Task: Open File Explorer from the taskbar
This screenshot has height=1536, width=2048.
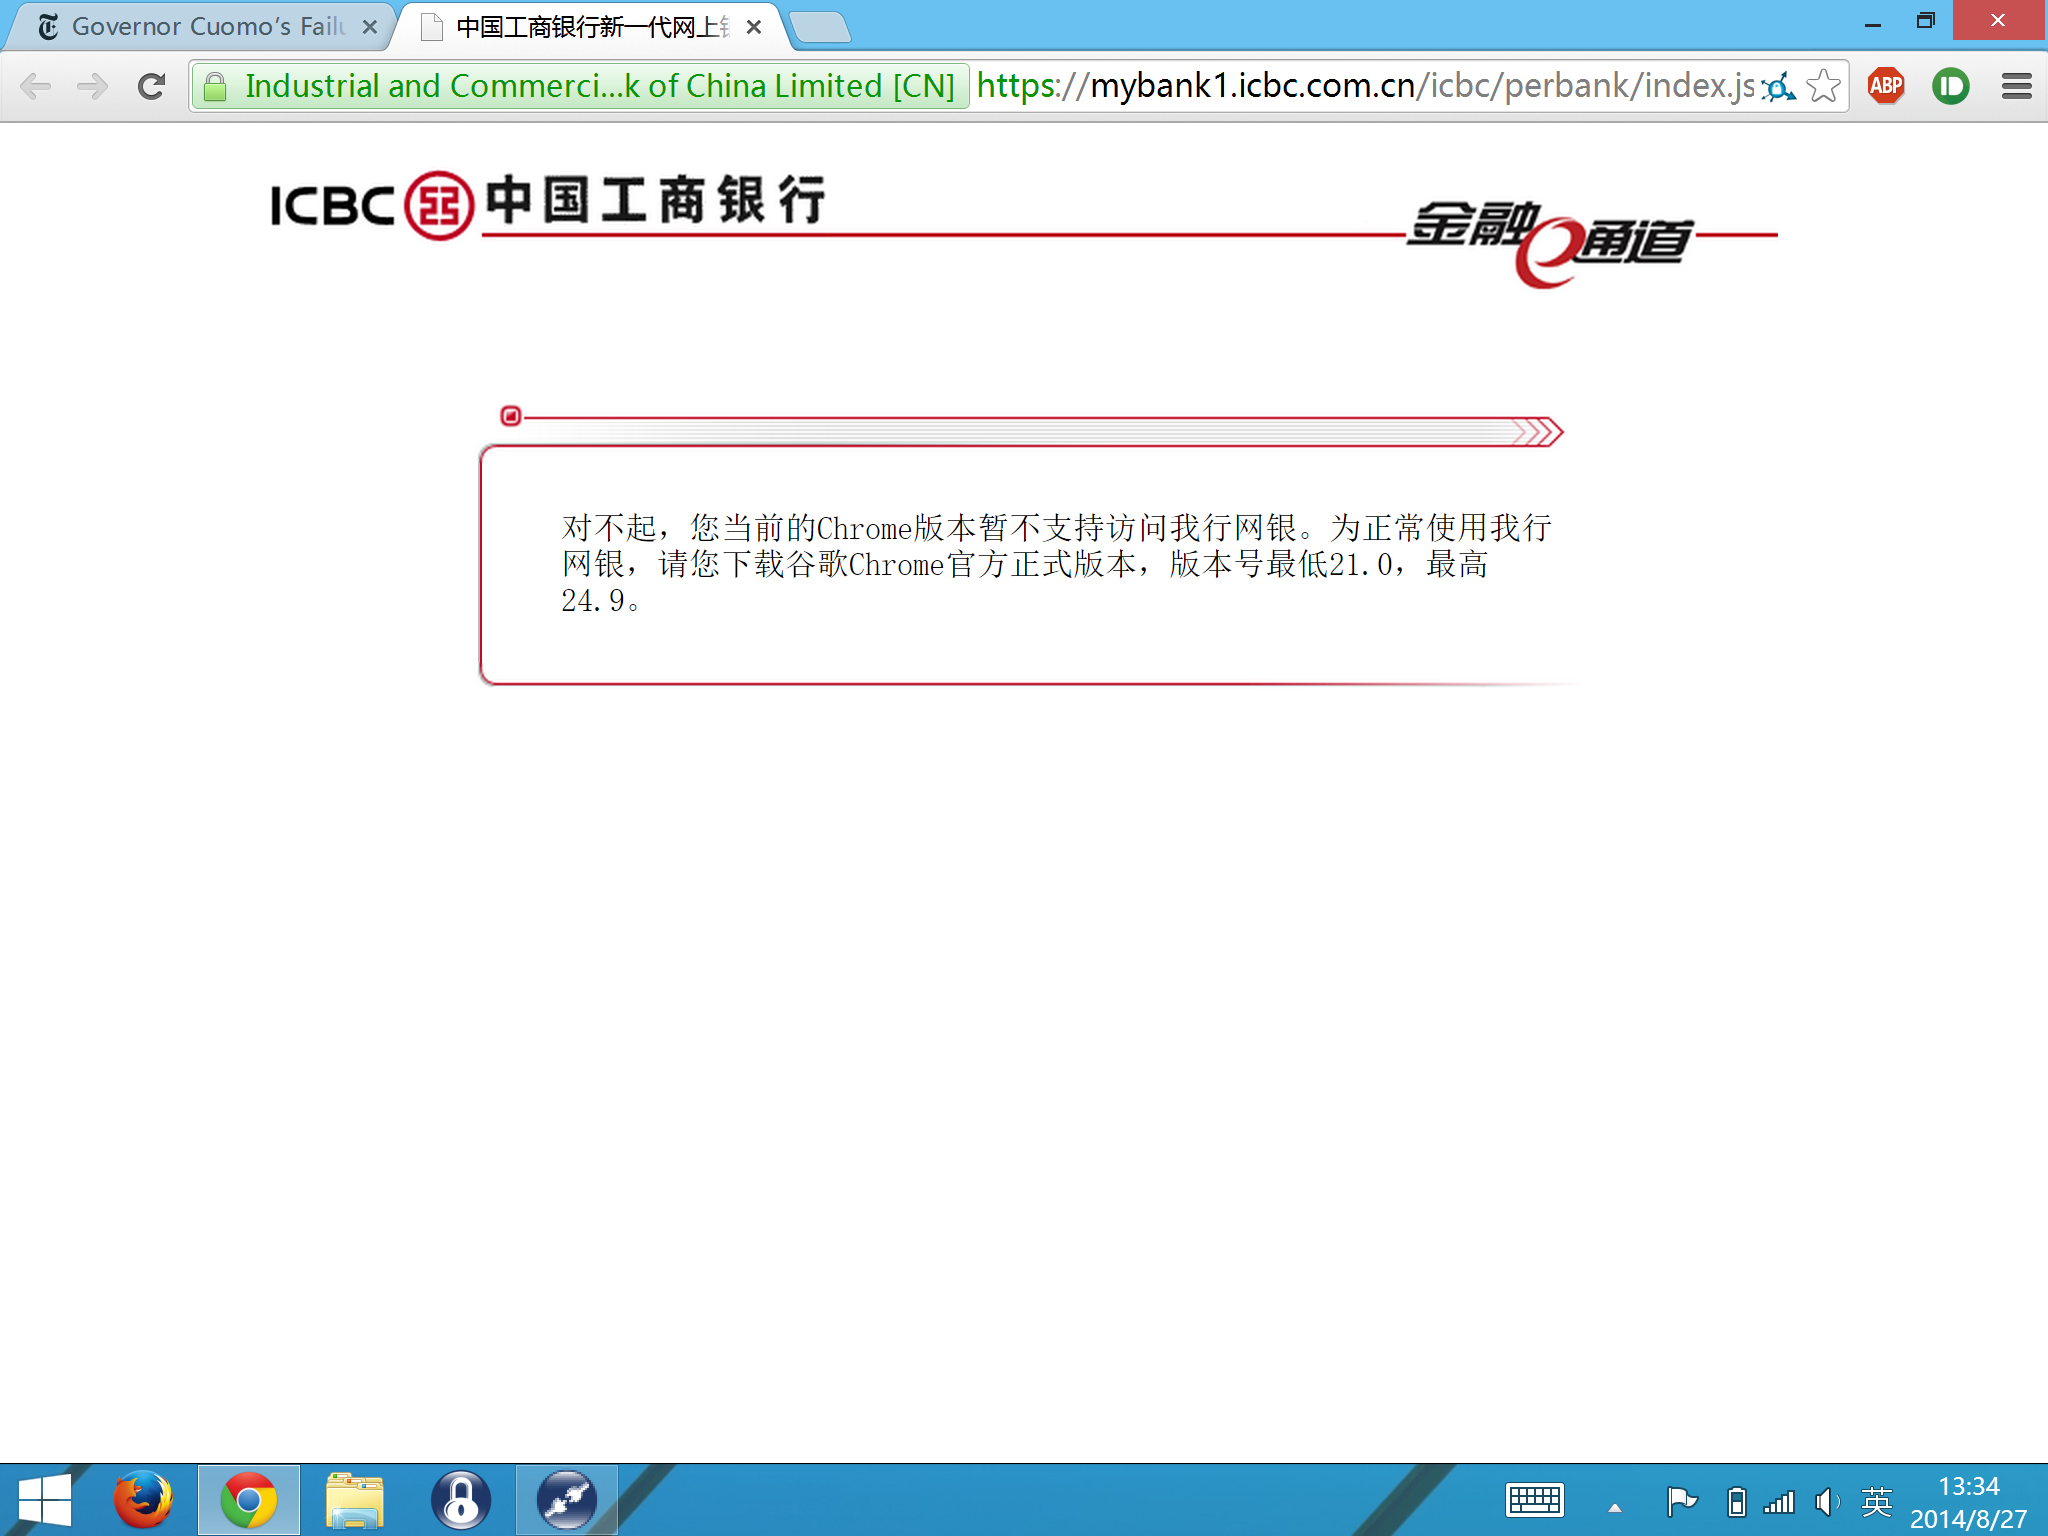Action: [x=355, y=1500]
